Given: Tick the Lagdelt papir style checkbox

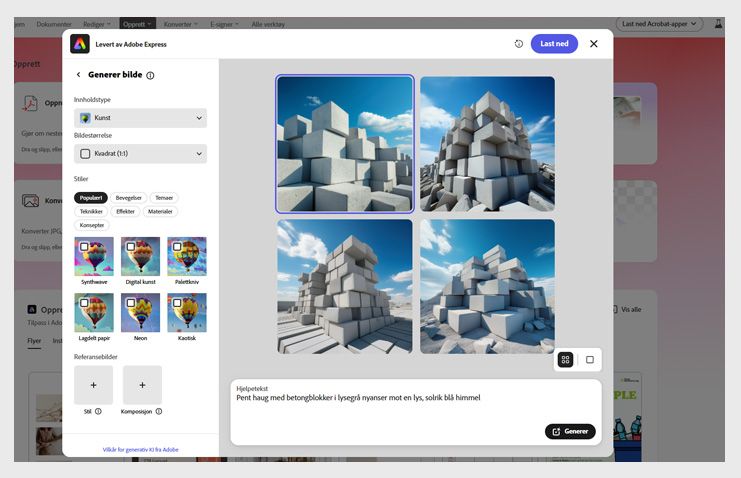Looking at the screenshot, I should coord(84,303).
